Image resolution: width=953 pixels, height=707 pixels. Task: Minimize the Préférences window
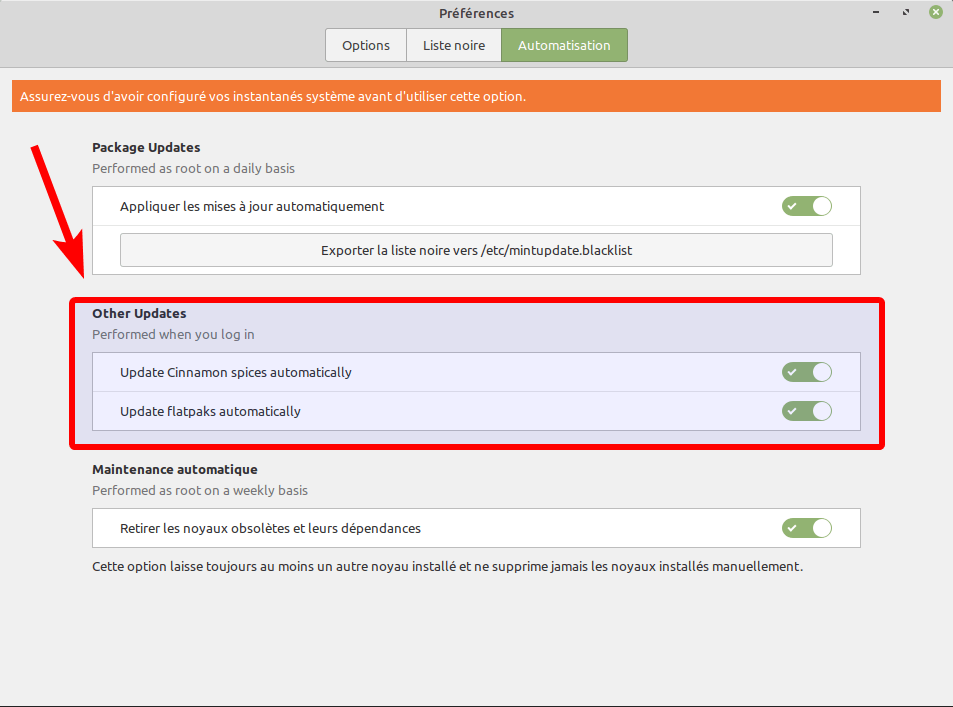pyautogui.click(x=876, y=12)
